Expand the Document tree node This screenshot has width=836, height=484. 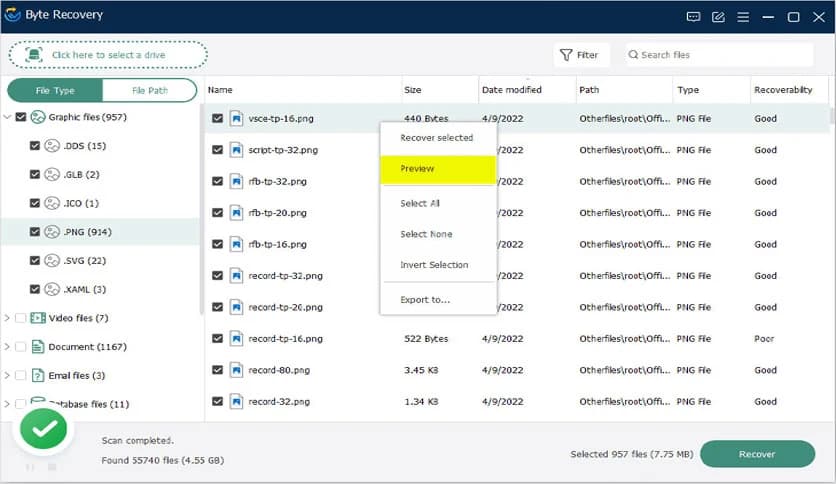(x=7, y=347)
